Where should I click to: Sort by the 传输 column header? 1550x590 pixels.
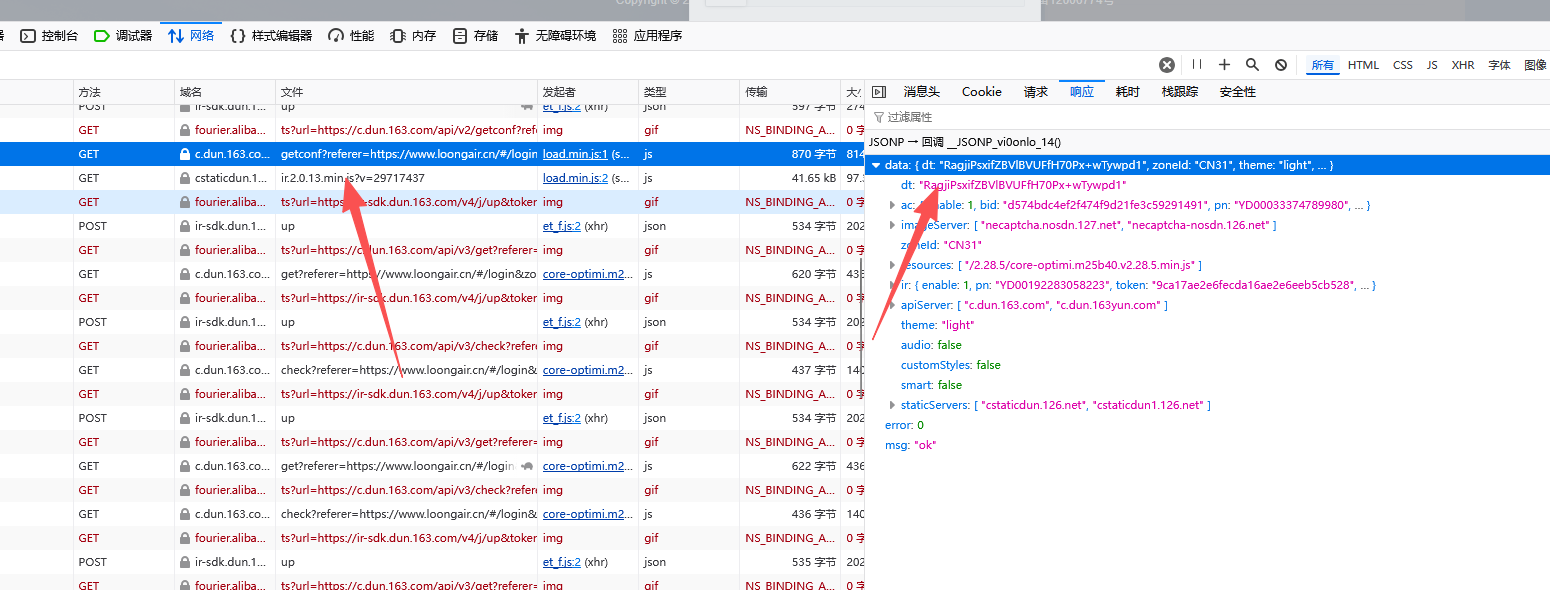[x=790, y=92]
